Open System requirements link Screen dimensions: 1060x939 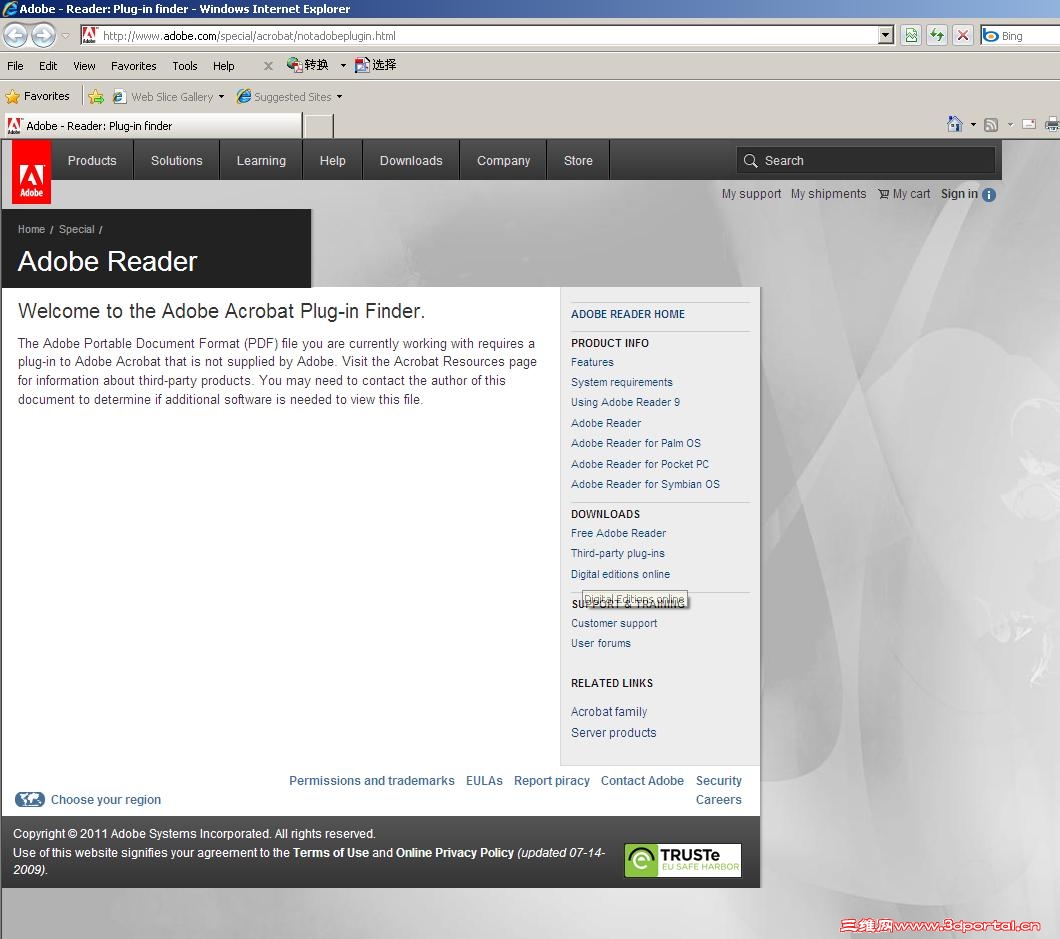[621, 382]
